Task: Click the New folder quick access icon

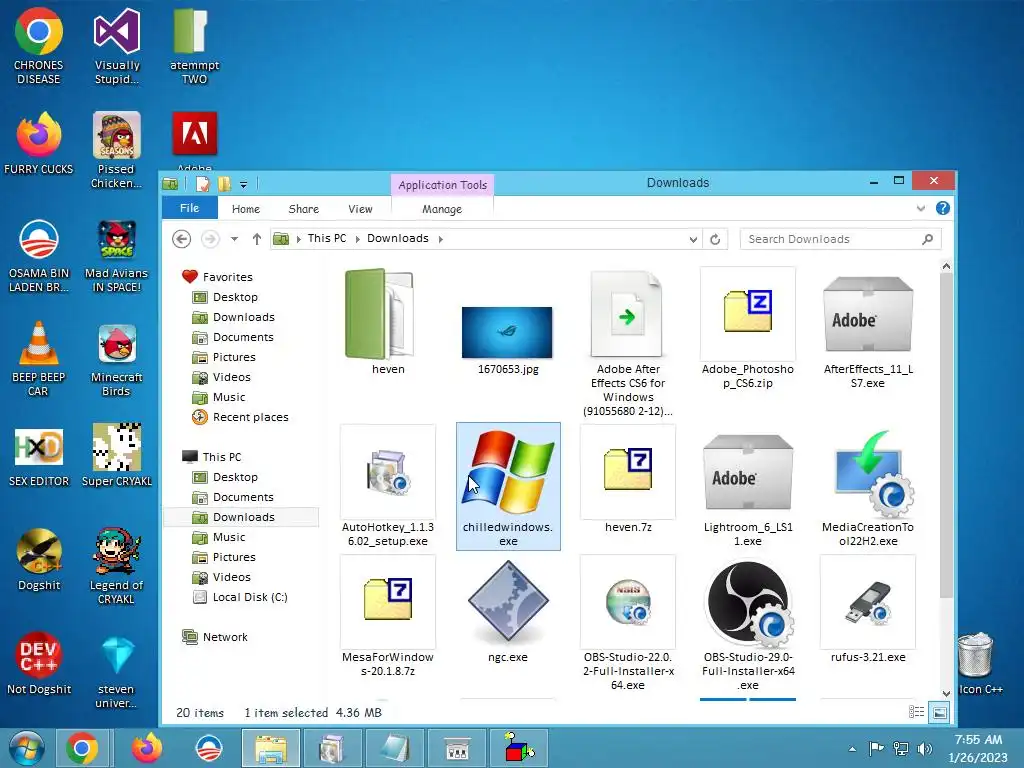Action: coord(224,184)
